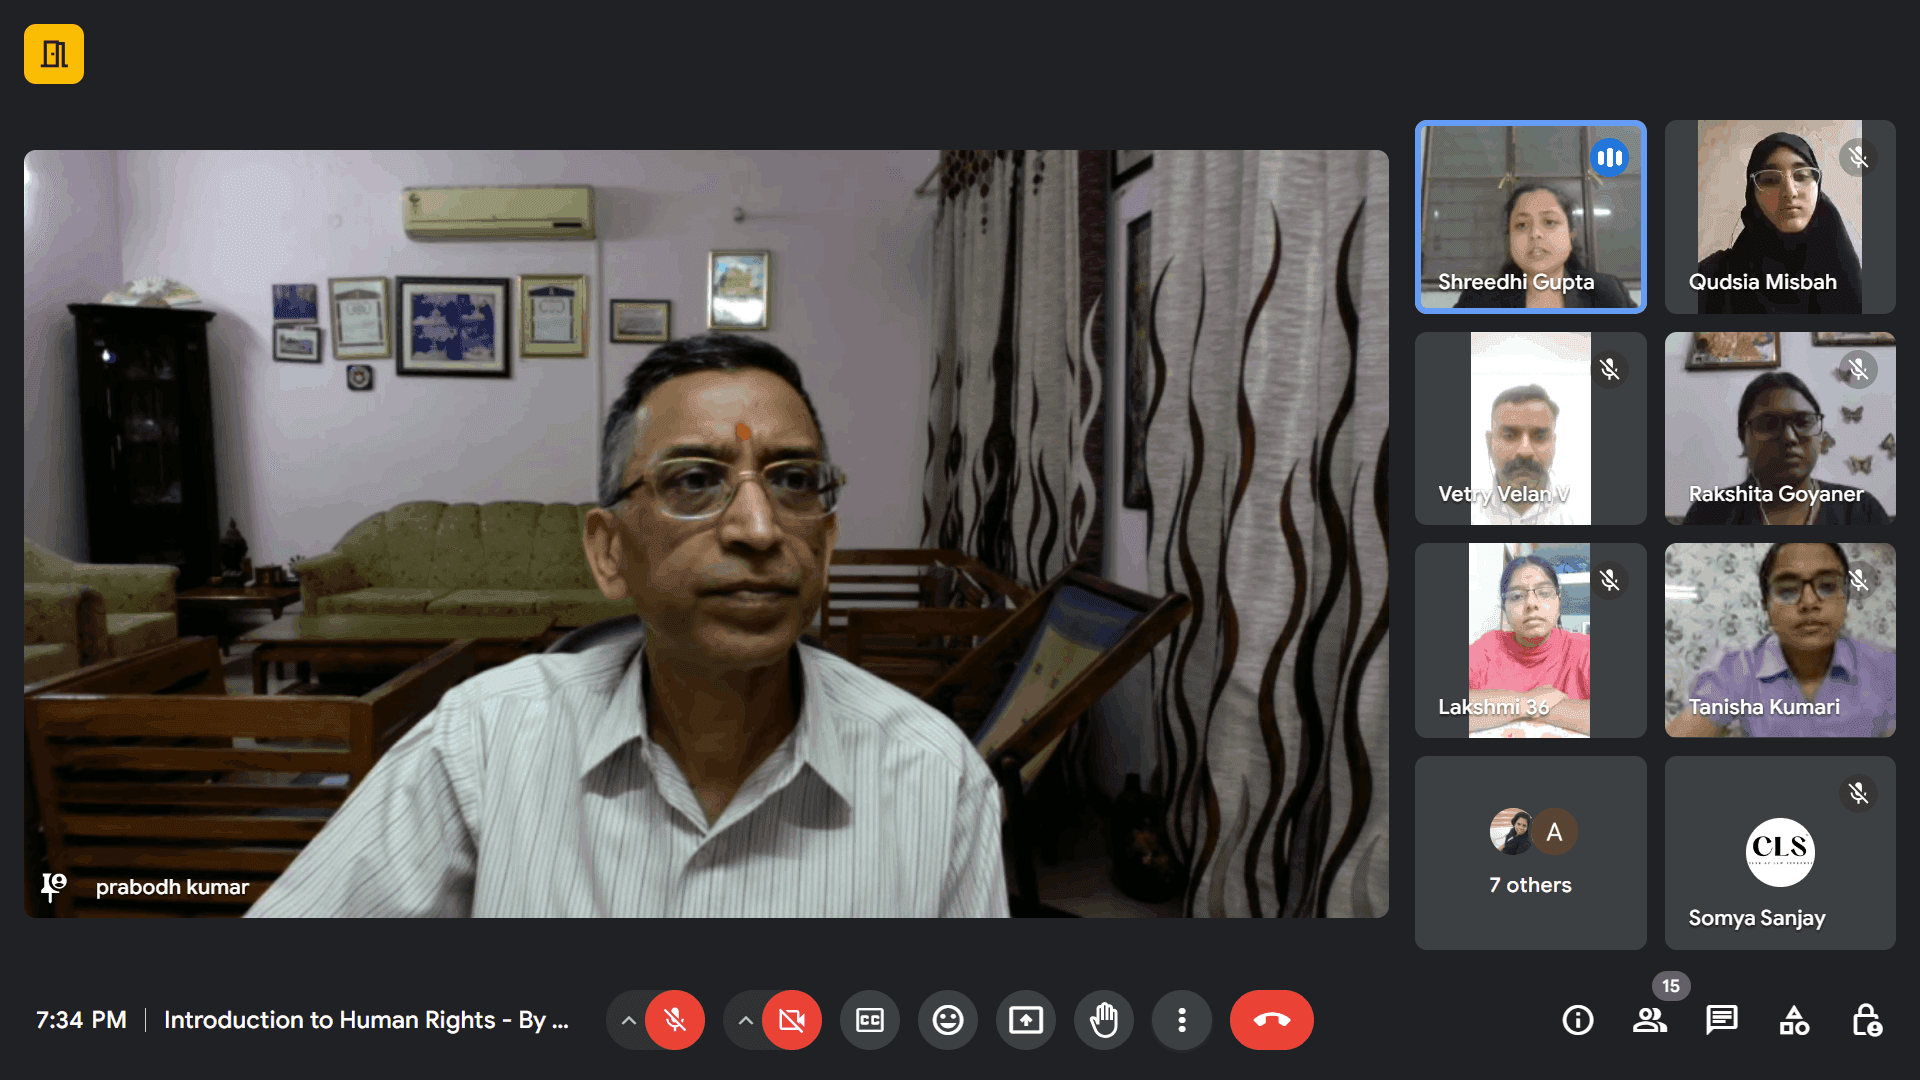1920x1080 pixels.
Task: Click the 7:34 PM clock text
Action: point(81,1020)
